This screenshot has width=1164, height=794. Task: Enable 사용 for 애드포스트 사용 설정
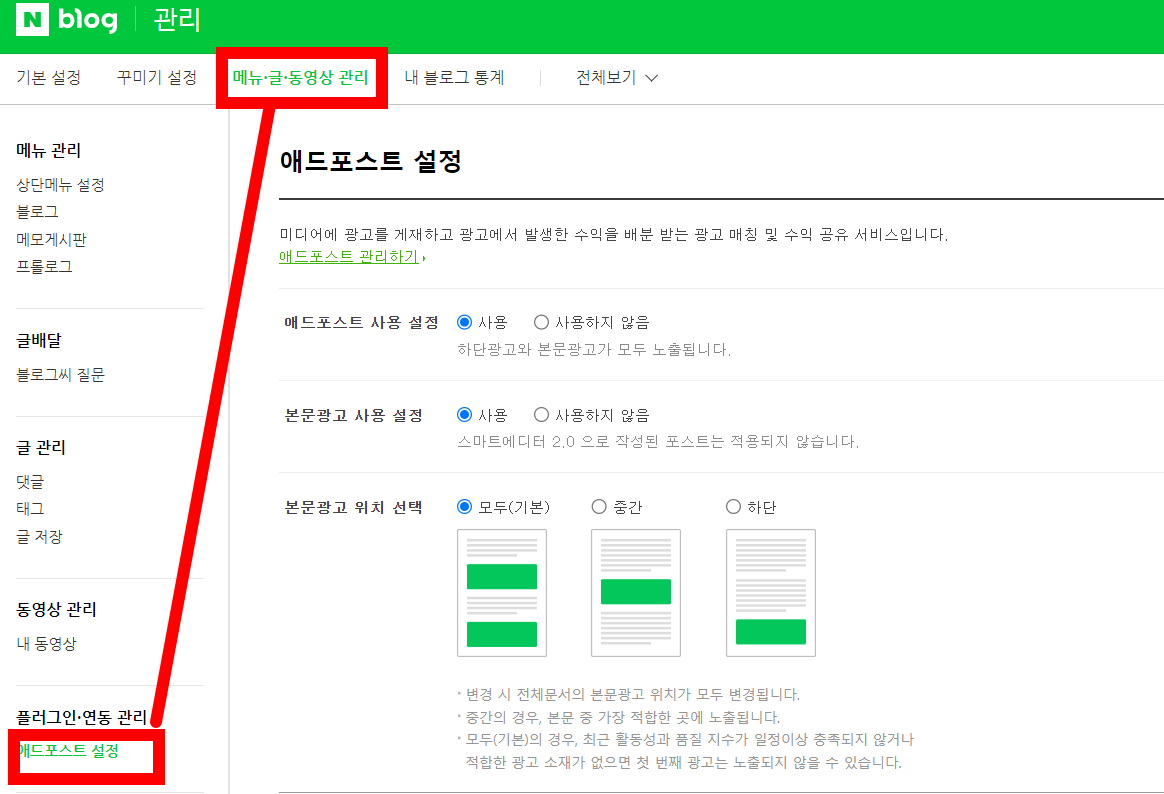click(x=462, y=322)
